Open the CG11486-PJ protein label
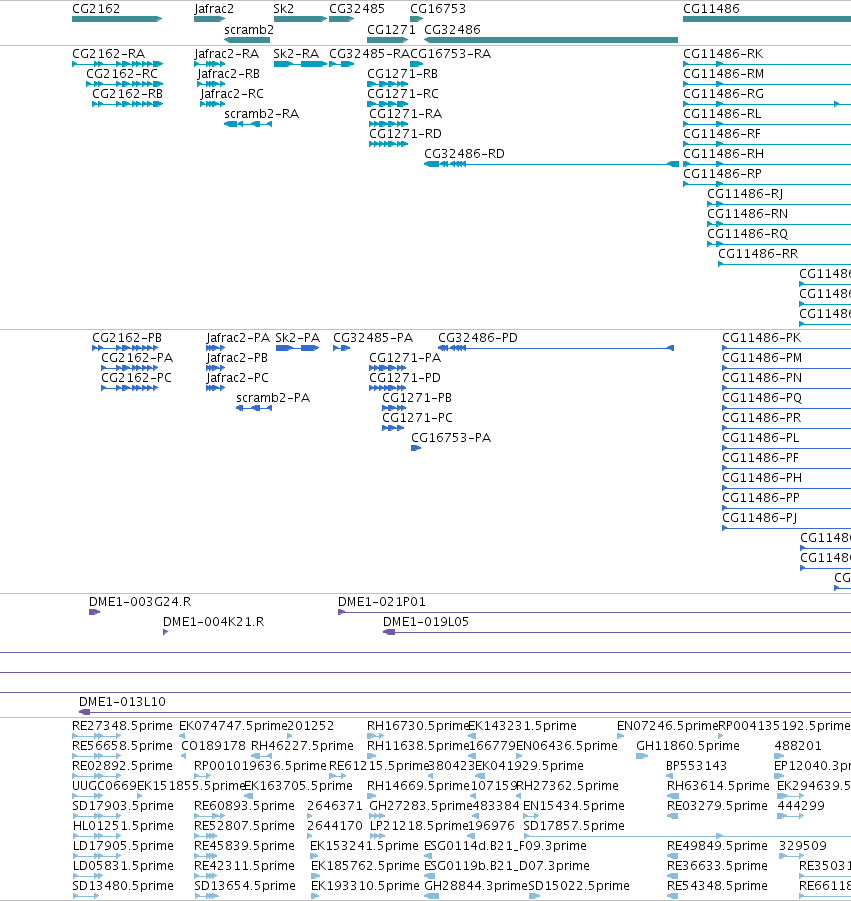Viewport: 851px width, 901px height. (760, 518)
